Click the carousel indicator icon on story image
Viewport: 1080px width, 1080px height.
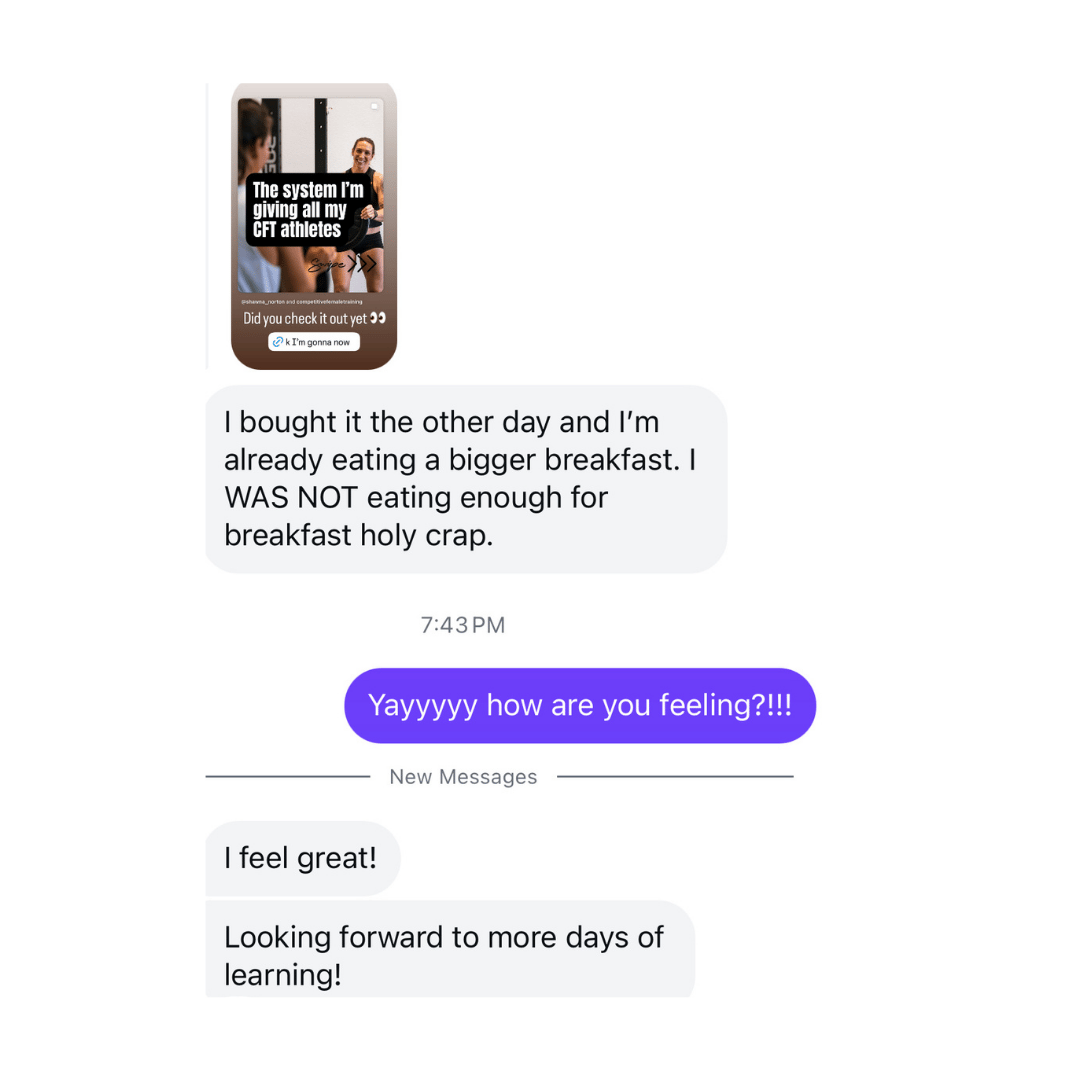click(375, 107)
